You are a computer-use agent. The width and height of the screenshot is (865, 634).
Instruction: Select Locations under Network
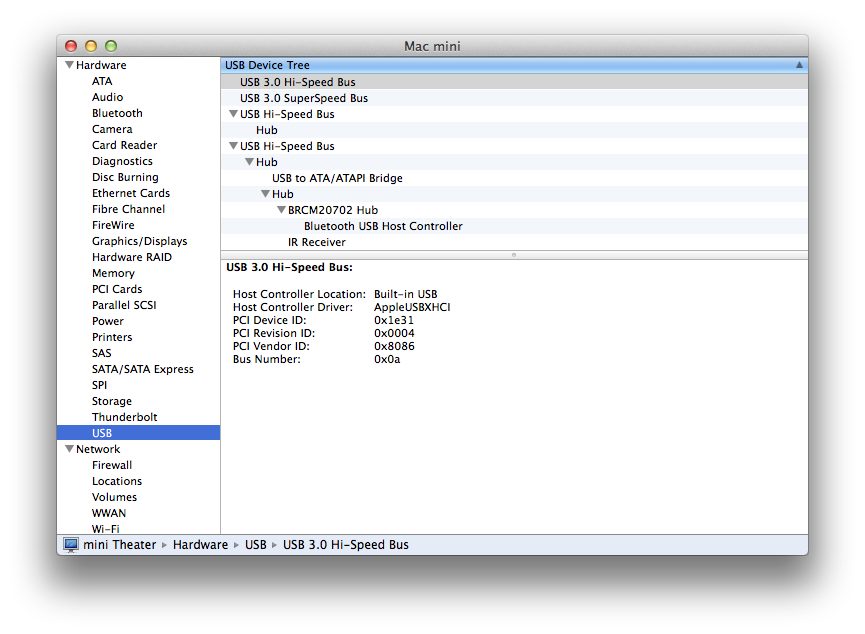coord(117,481)
